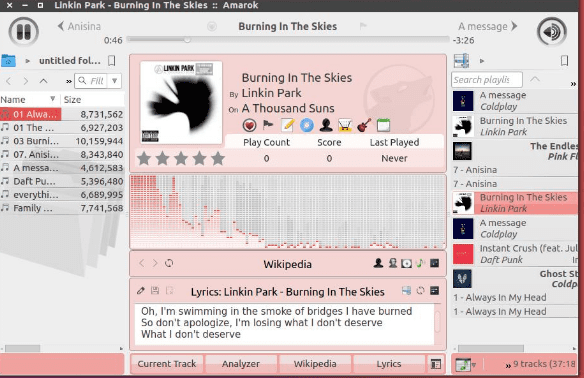Viewport: 584px width, 378px height.
Task: Show Wikipedia album page icon
Action: pos(406,264)
